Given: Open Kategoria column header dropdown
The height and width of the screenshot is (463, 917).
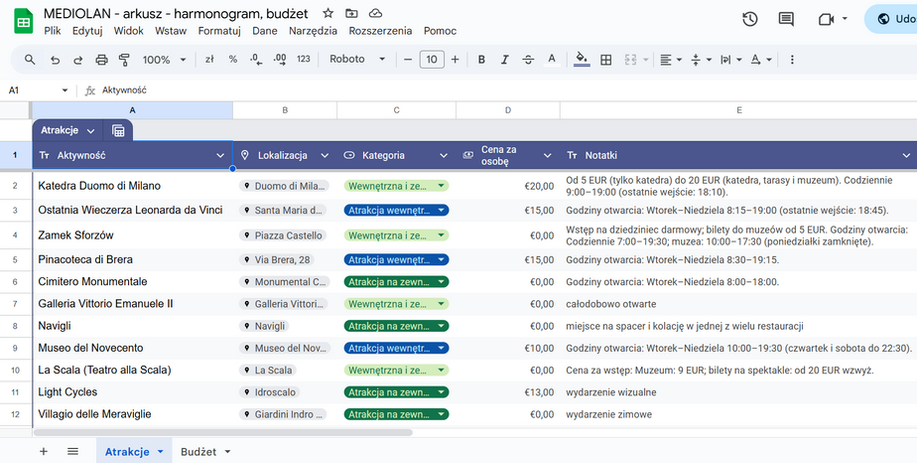Looking at the screenshot, I should (x=443, y=156).
